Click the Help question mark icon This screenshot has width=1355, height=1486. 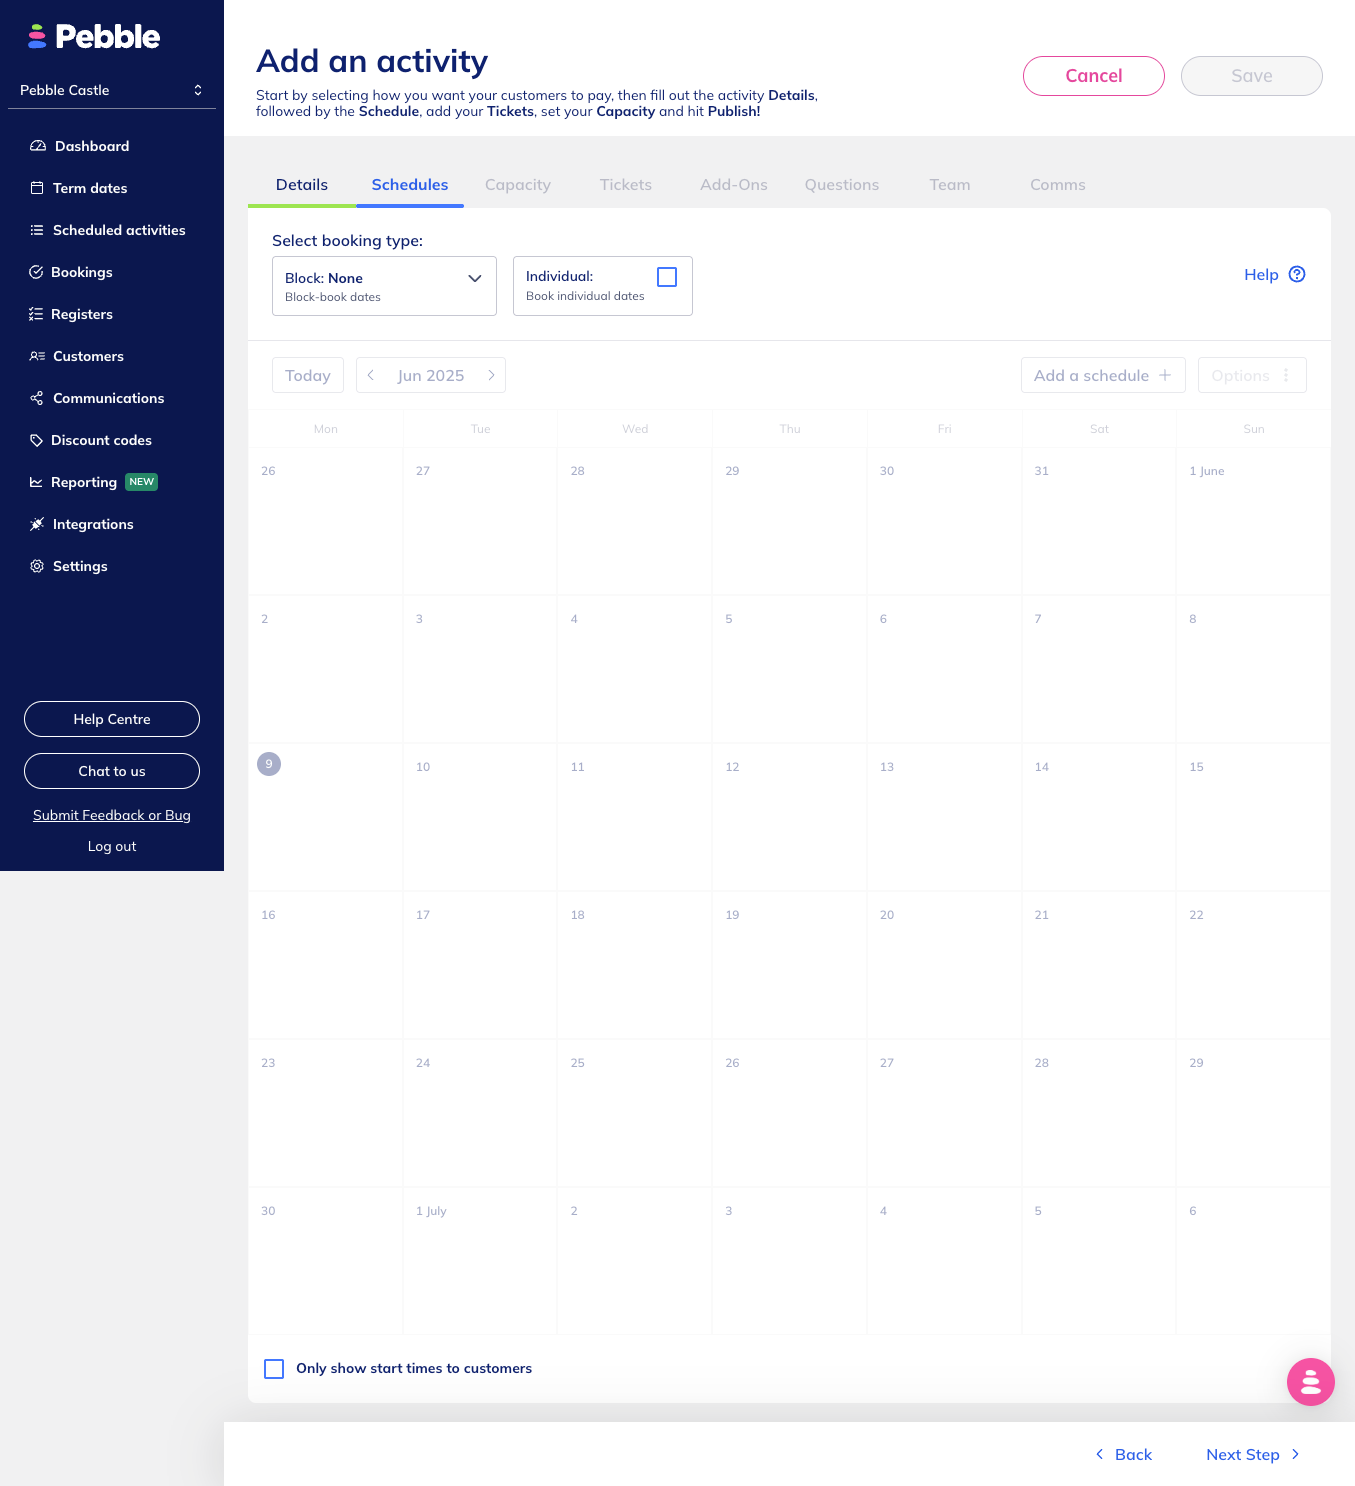point(1297,274)
